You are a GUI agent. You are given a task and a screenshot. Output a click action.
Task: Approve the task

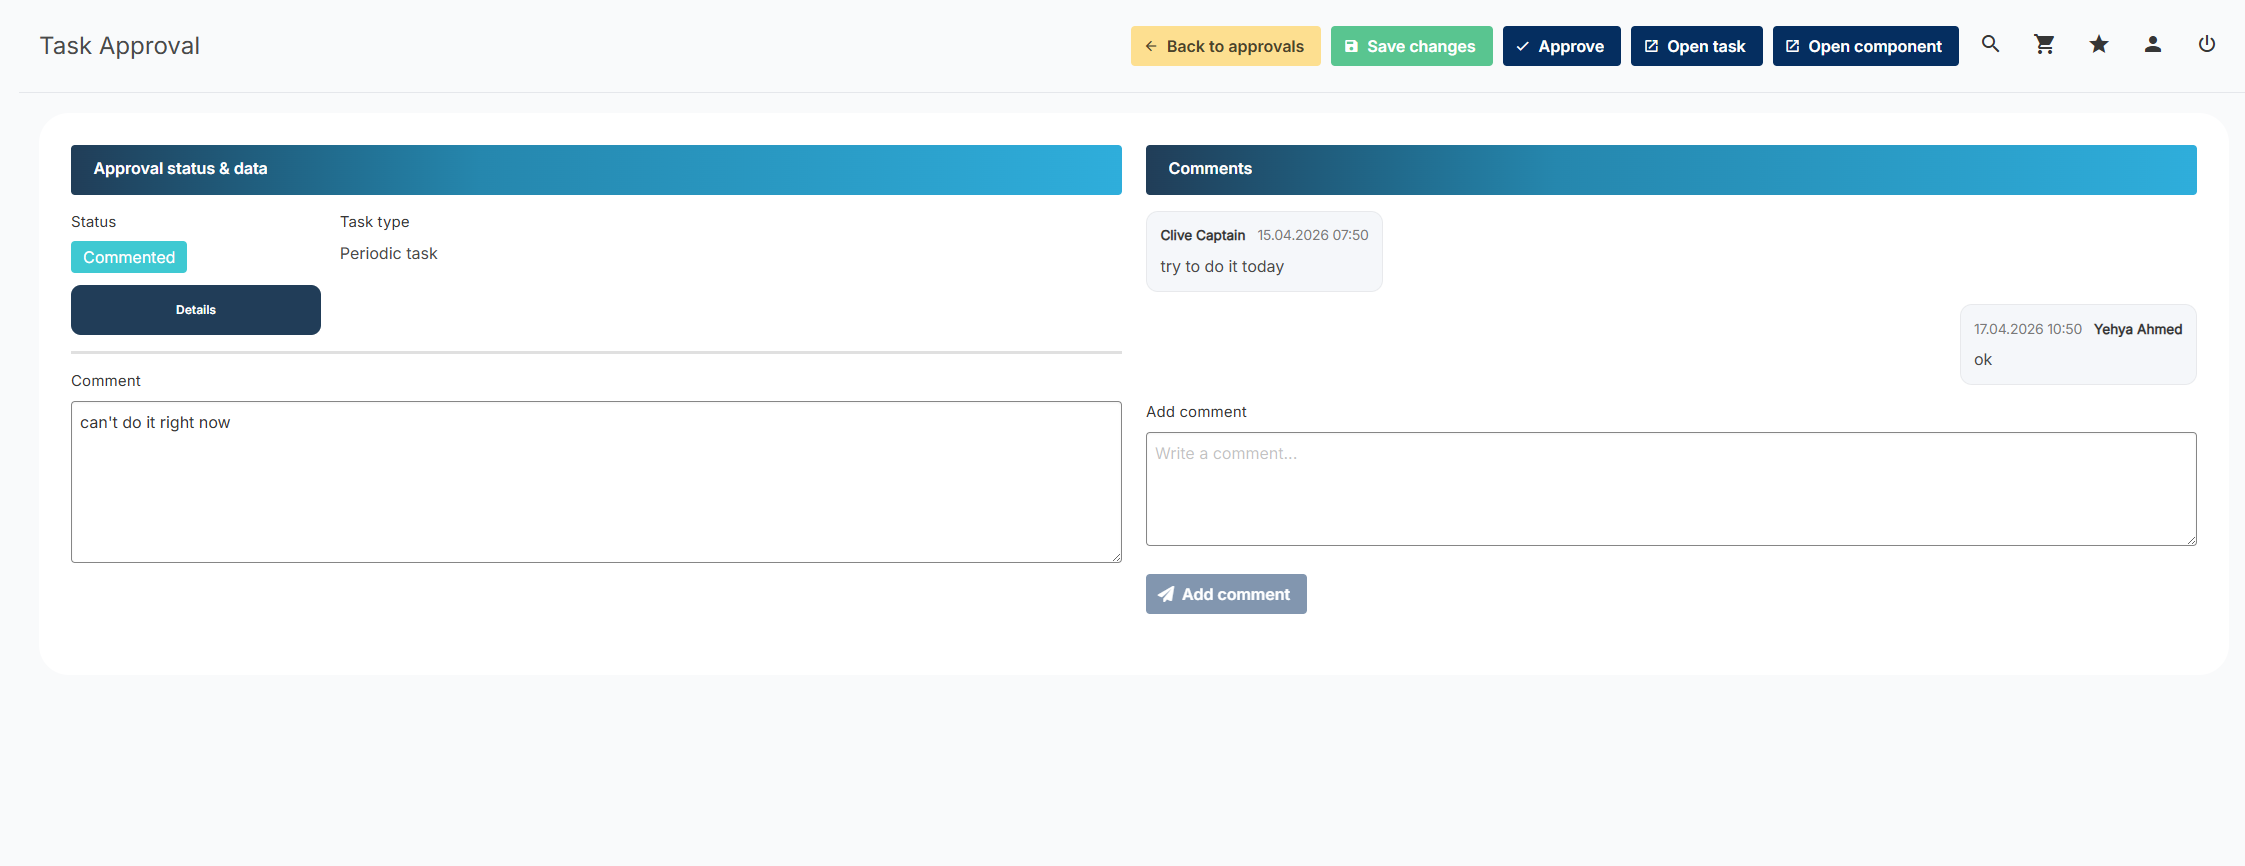click(x=1560, y=46)
